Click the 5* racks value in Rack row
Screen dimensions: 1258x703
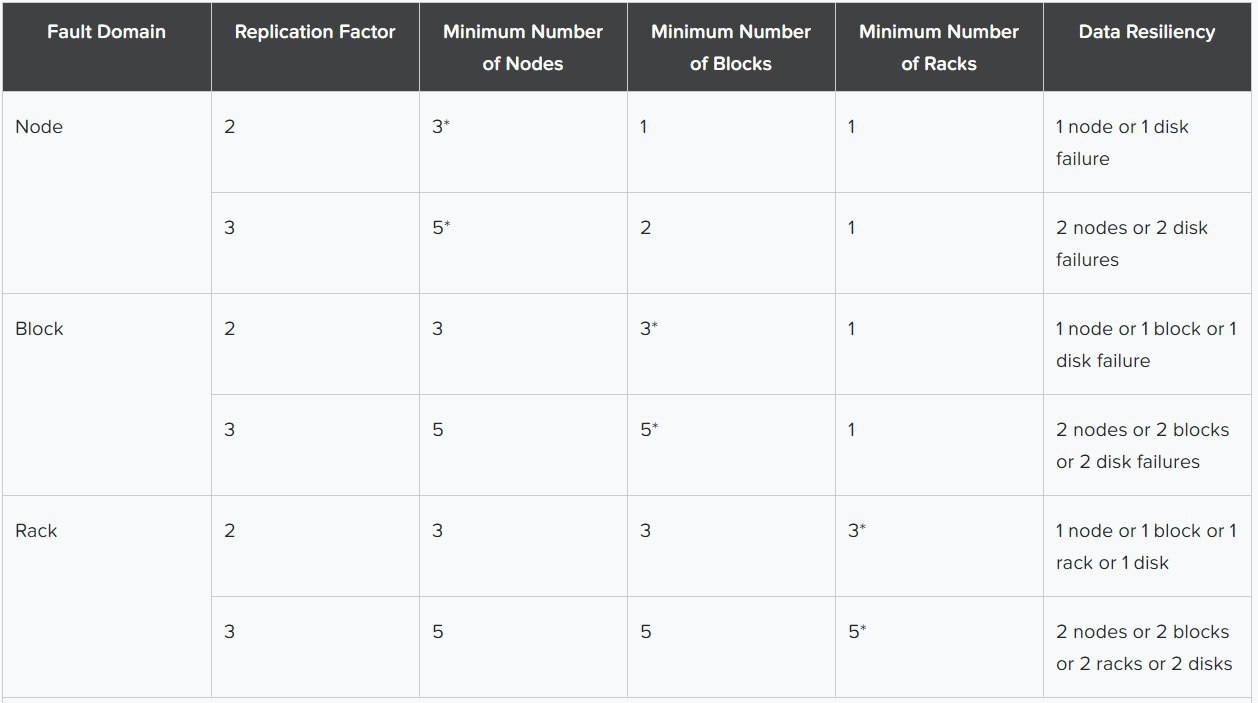(857, 632)
